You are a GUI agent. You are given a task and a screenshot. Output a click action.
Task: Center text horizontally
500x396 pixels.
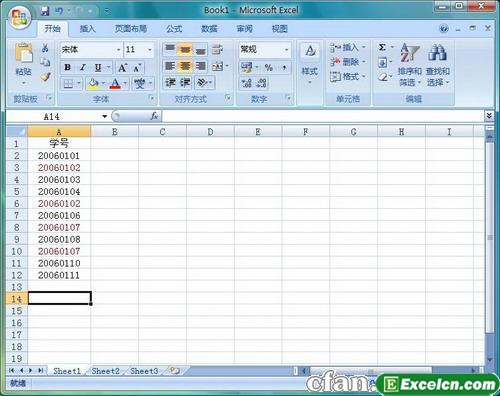click(x=185, y=66)
